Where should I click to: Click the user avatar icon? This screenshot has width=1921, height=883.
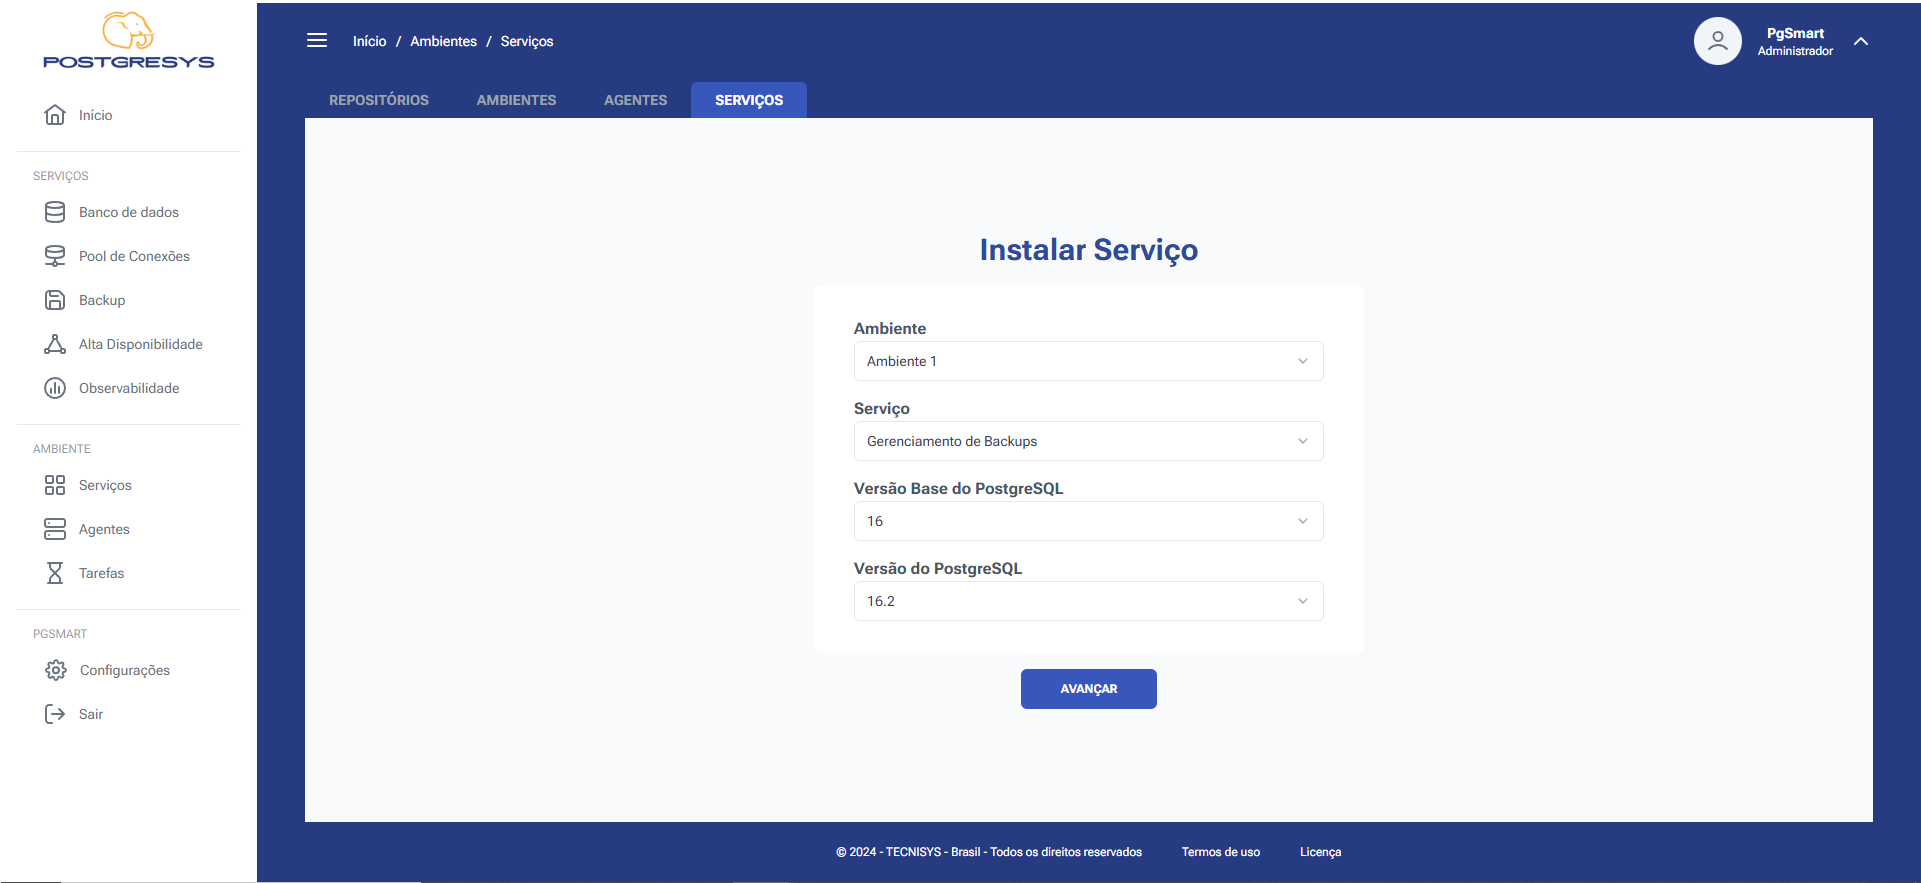pyautogui.click(x=1717, y=41)
